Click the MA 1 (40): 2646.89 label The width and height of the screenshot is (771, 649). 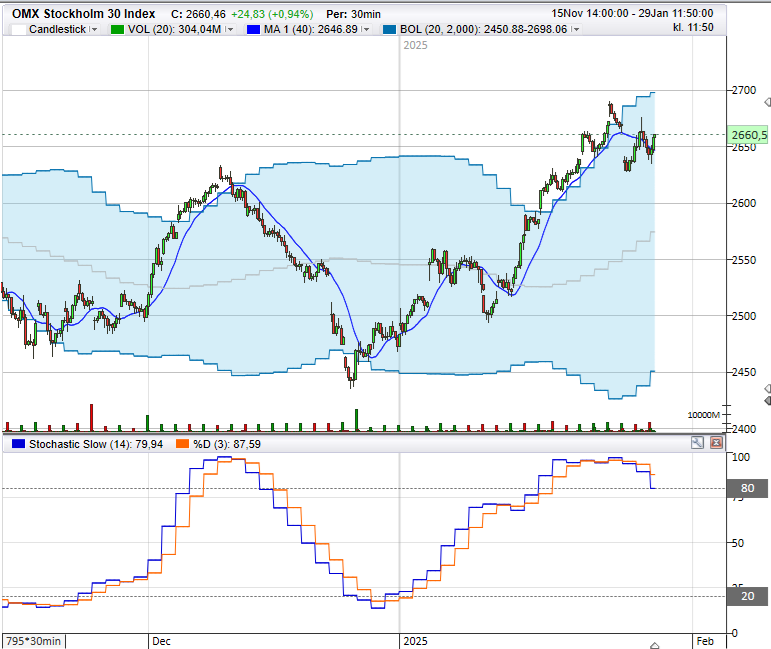pos(311,30)
